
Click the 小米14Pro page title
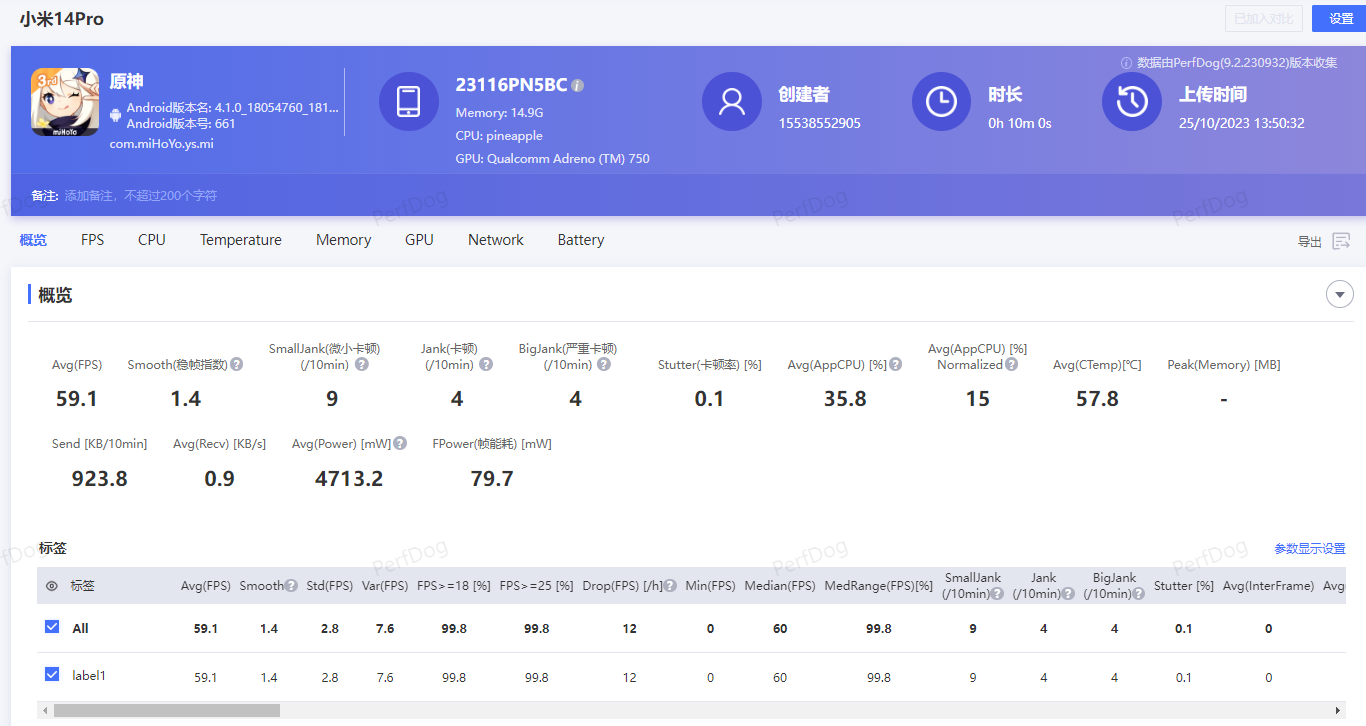pyautogui.click(x=62, y=19)
